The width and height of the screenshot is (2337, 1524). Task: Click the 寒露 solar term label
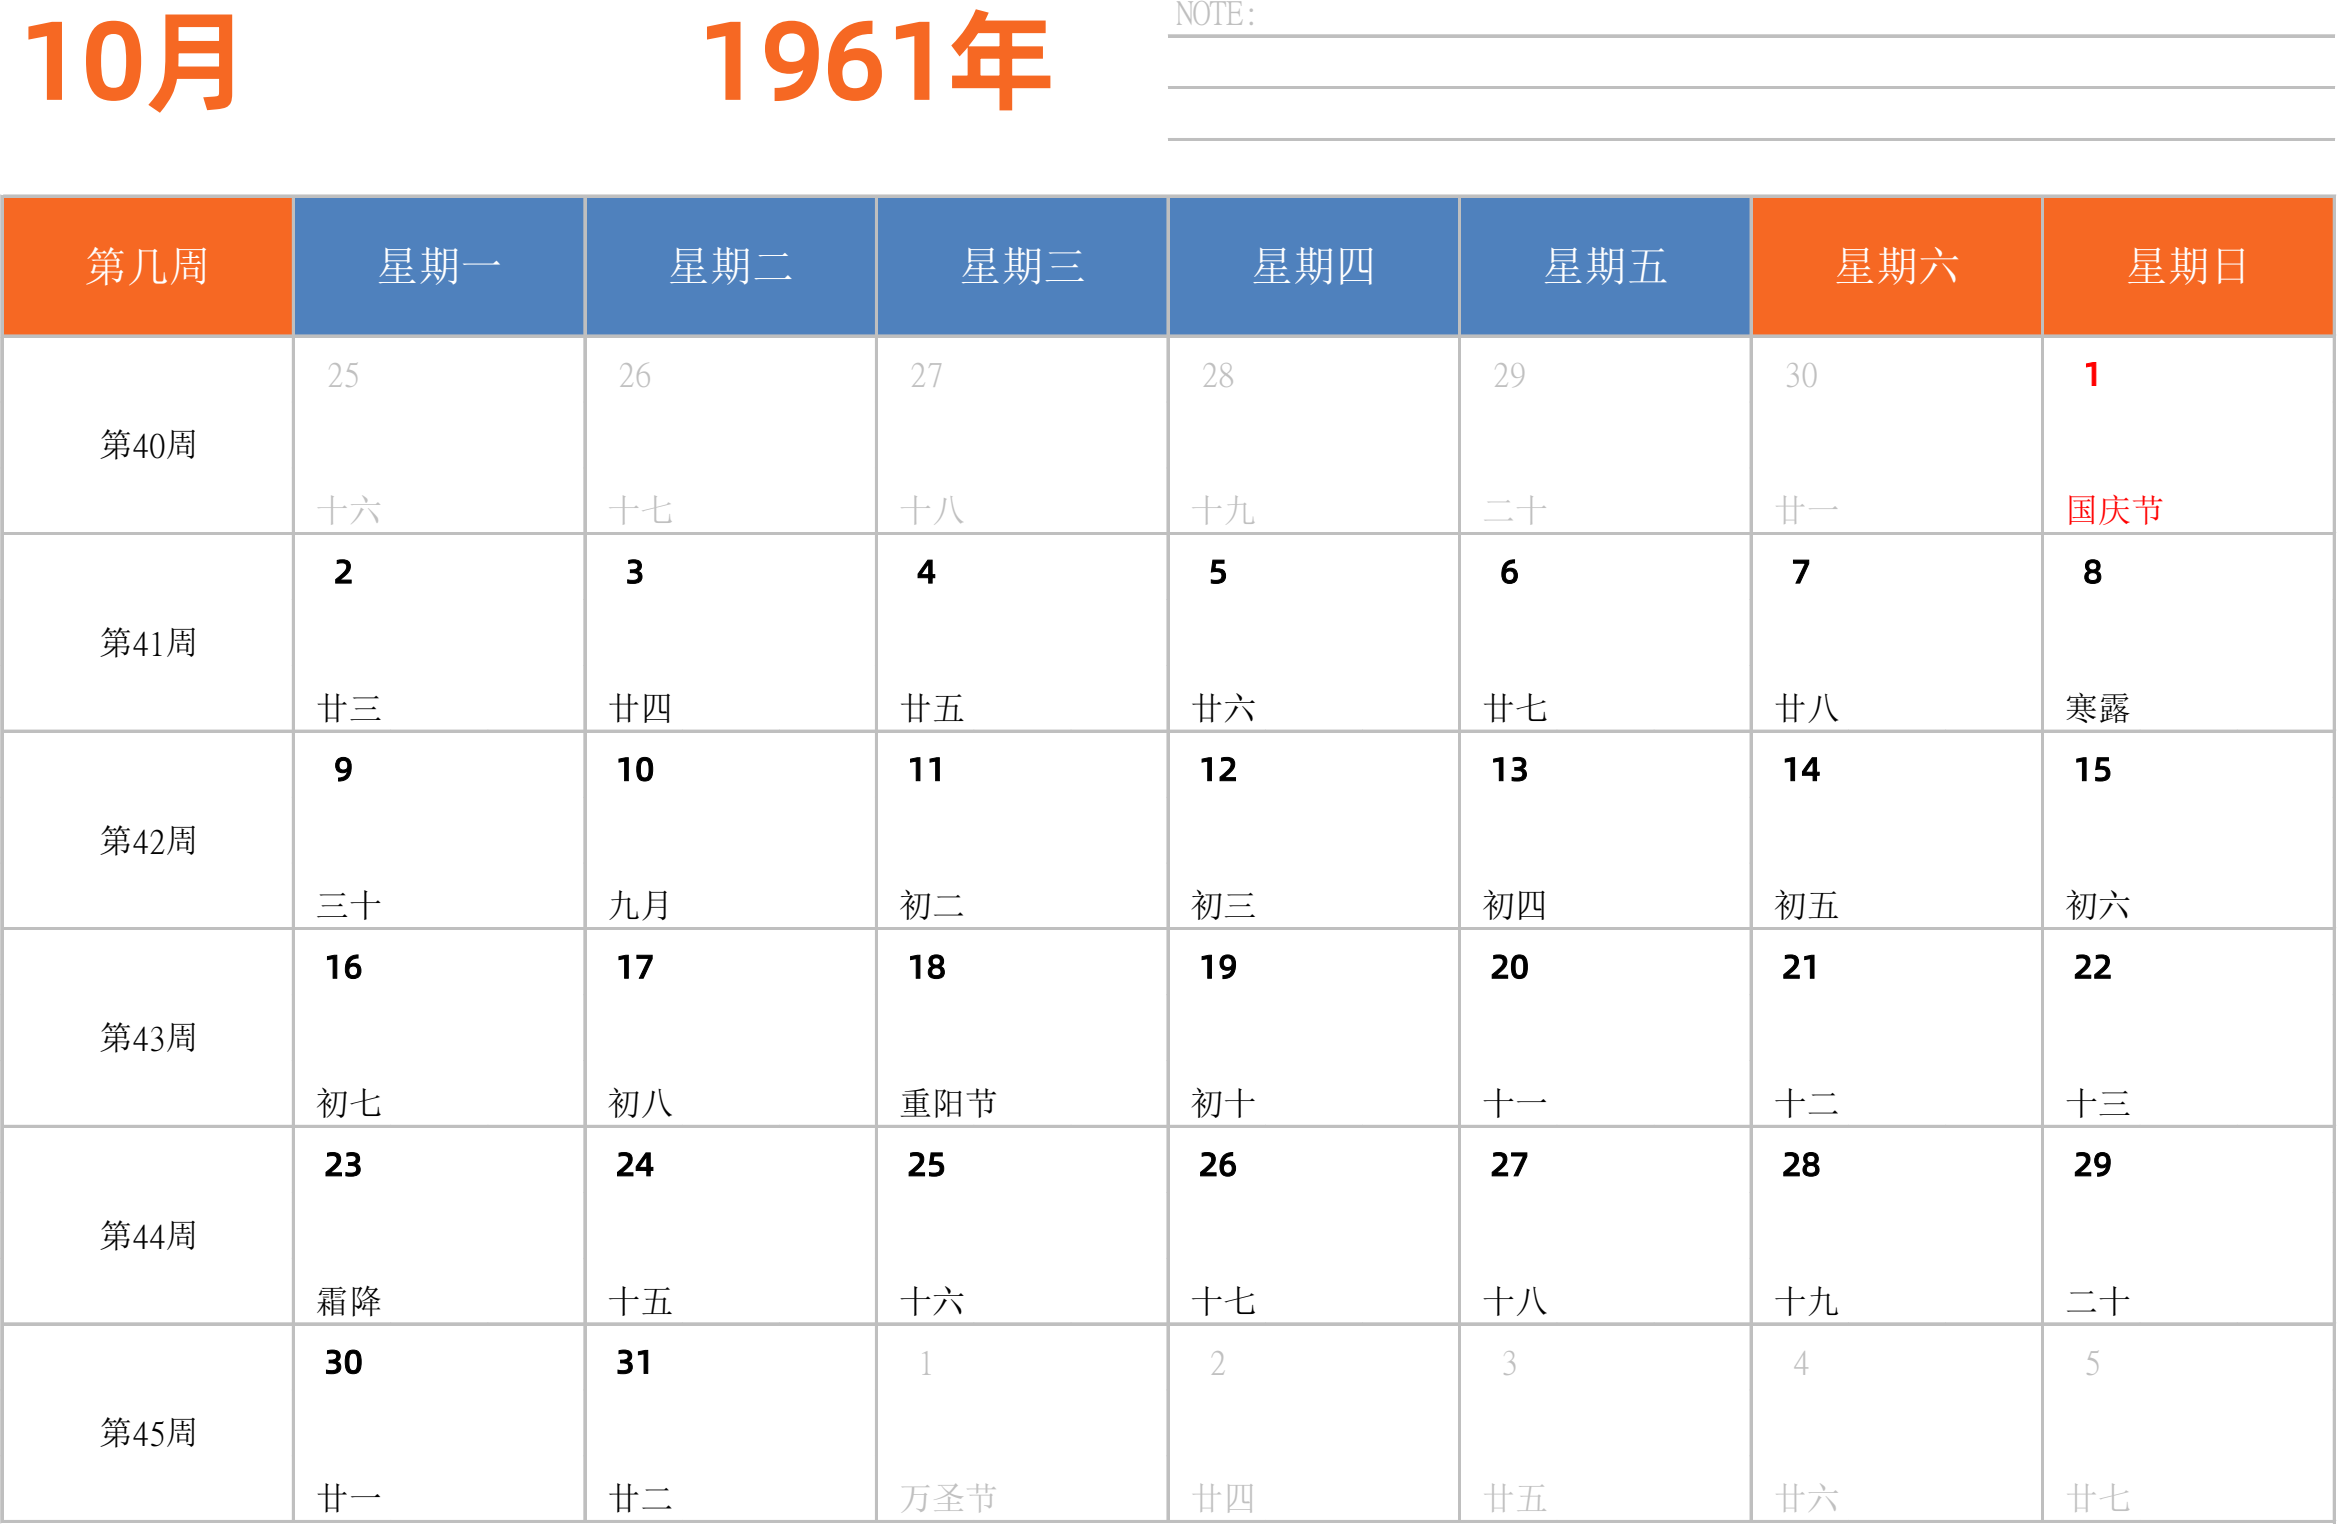click(2097, 708)
